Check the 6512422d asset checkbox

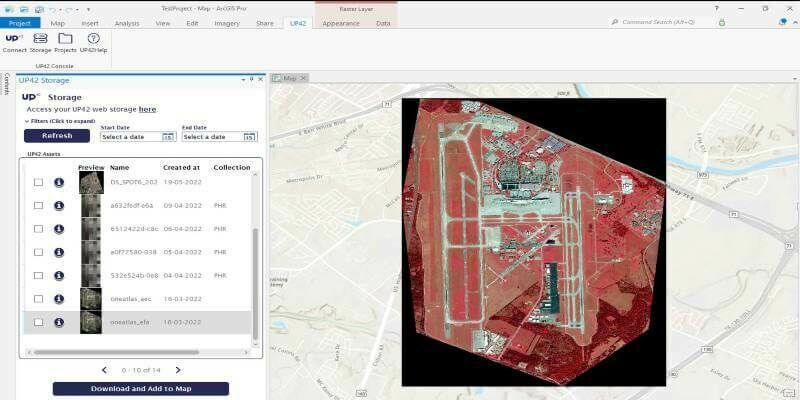click(38, 229)
